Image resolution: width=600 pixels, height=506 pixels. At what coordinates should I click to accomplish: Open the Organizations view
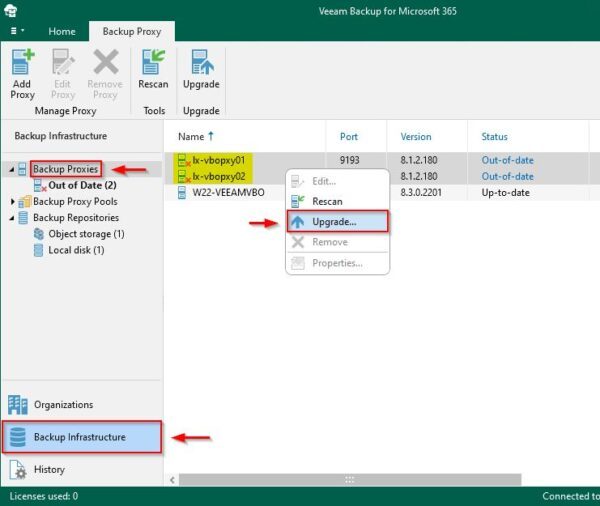[x=82, y=405]
